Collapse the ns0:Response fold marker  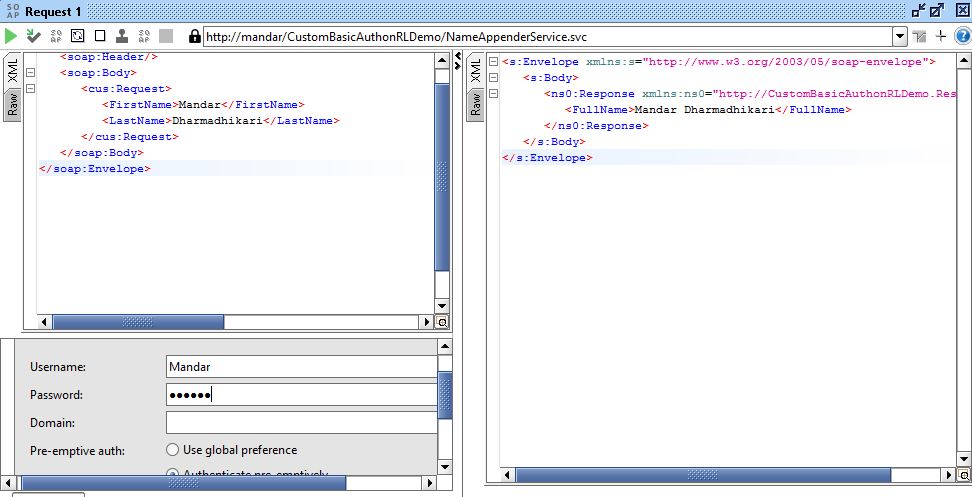(x=493, y=94)
